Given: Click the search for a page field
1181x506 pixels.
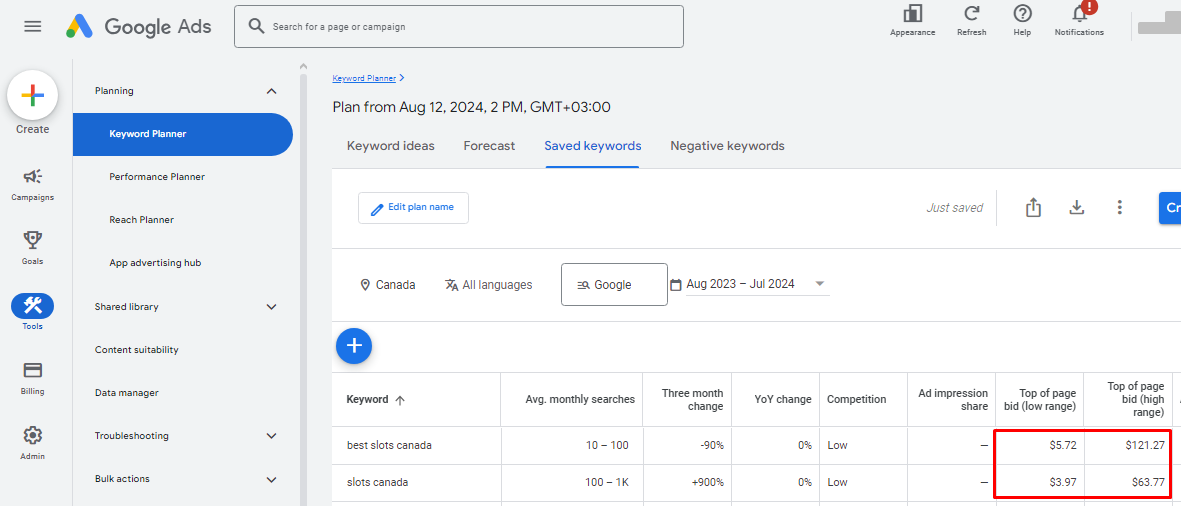Looking at the screenshot, I should coord(459,26).
